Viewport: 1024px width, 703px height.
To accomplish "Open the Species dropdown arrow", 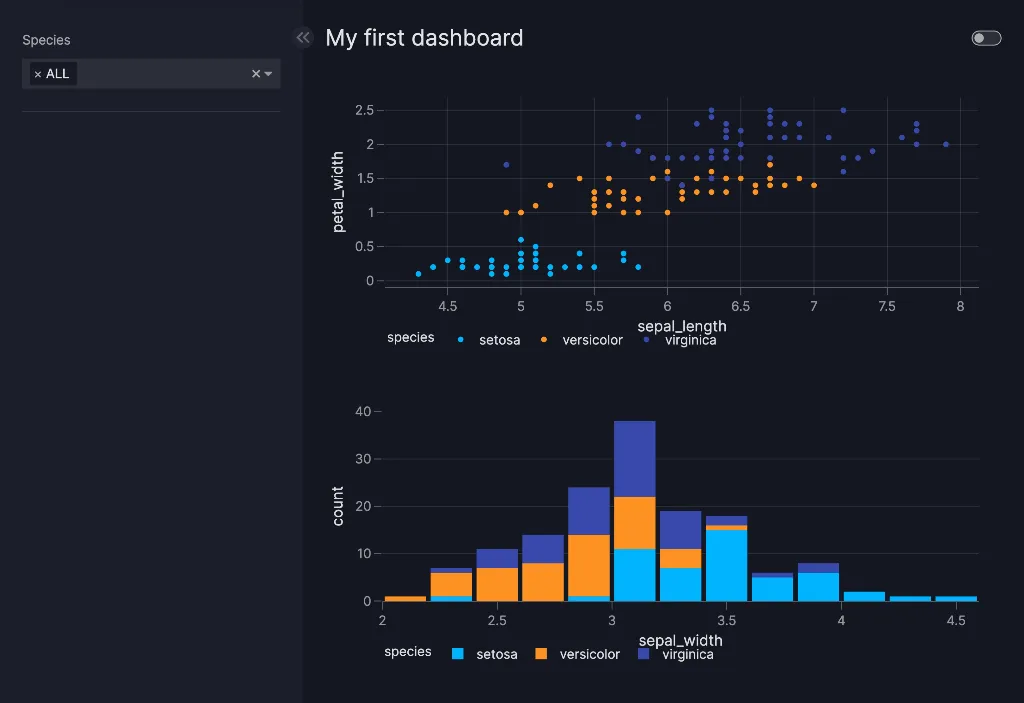I will [x=268, y=74].
